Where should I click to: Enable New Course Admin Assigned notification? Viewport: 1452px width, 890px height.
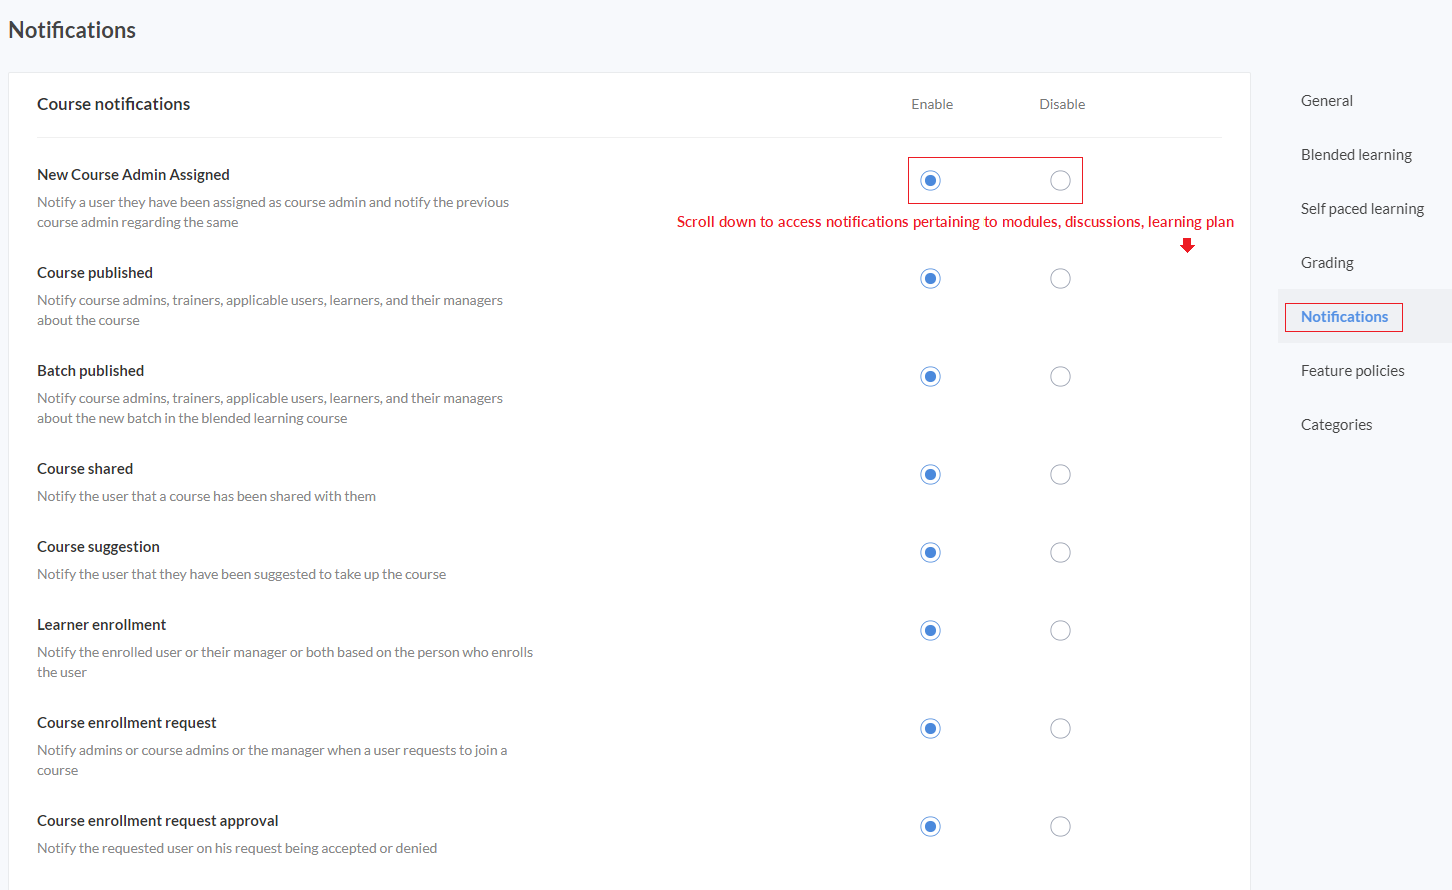click(930, 181)
